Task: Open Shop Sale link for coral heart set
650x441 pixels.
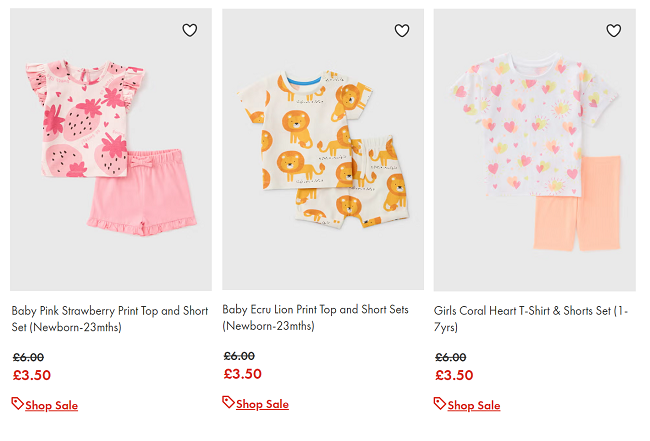Action: pos(474,405)
